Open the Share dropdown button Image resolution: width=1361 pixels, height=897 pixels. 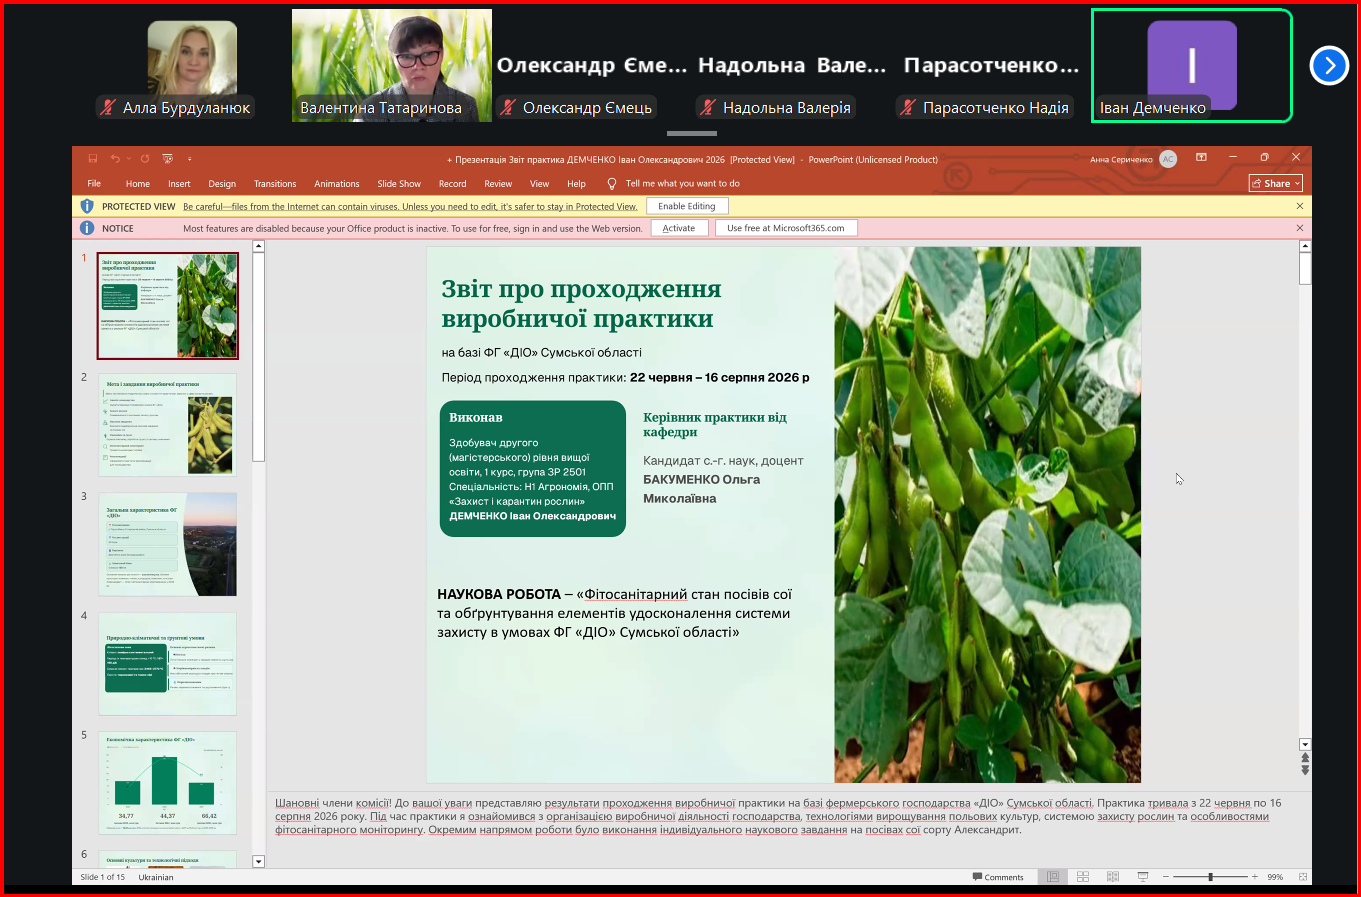(1276, 183)
